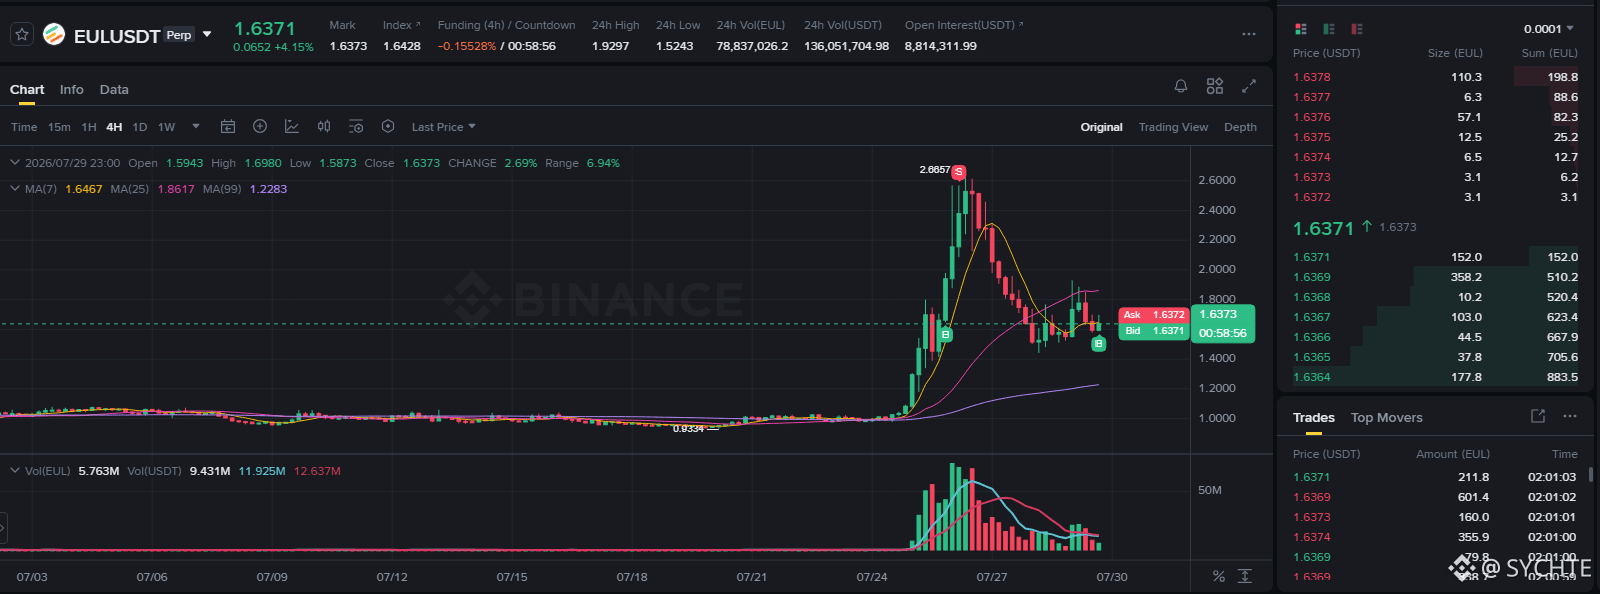Click the Index price link
The width and height of the screenshot is (1600, 594).
pos(401,25)
